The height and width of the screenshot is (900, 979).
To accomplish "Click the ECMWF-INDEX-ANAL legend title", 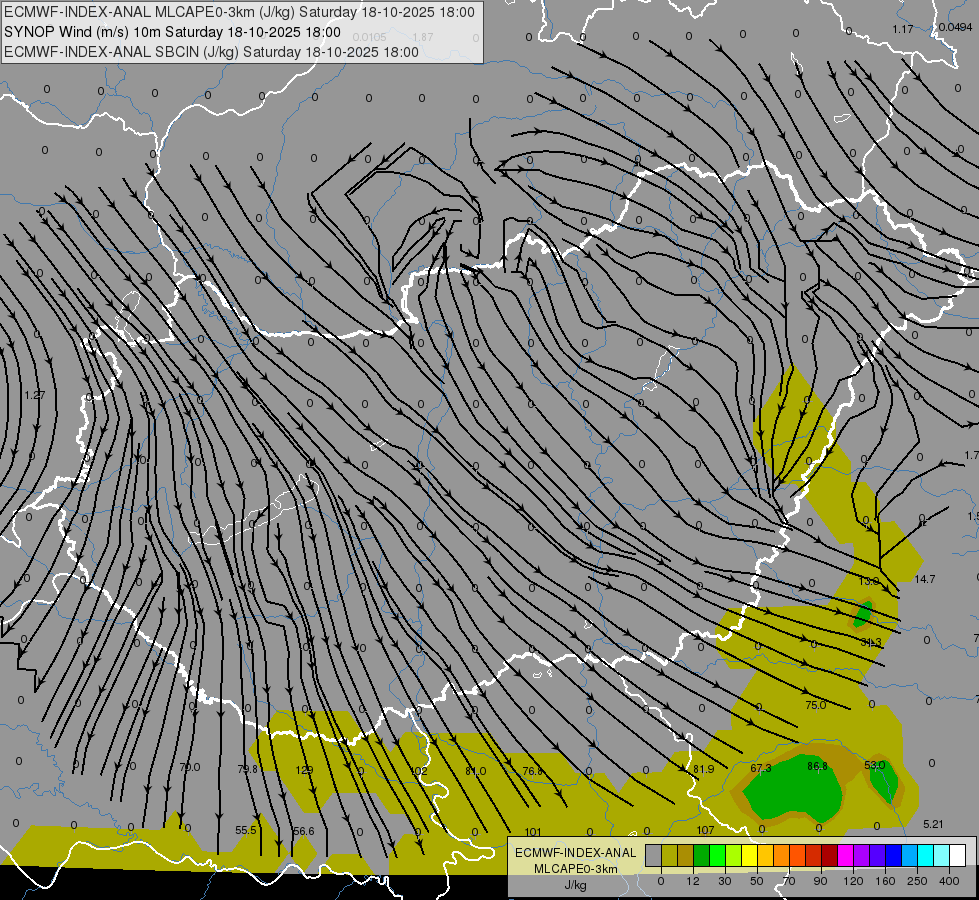I will (x=575, y=853).
